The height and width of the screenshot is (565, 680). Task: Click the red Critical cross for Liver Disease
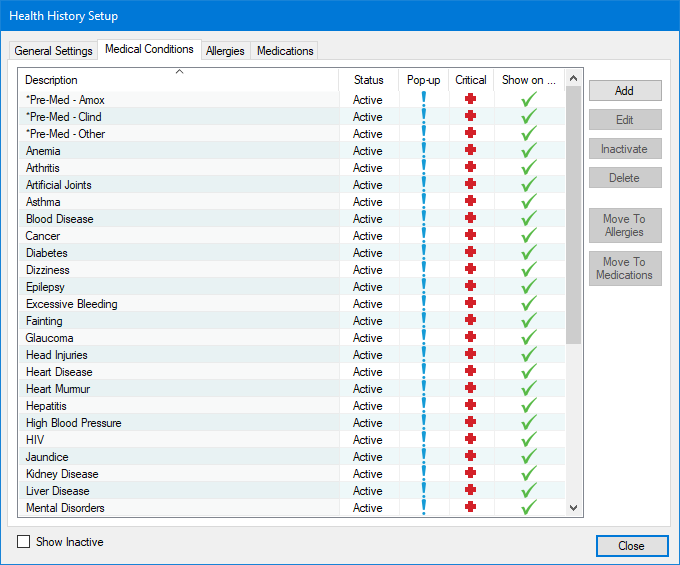pyautogui.click(x=470, y=491)
